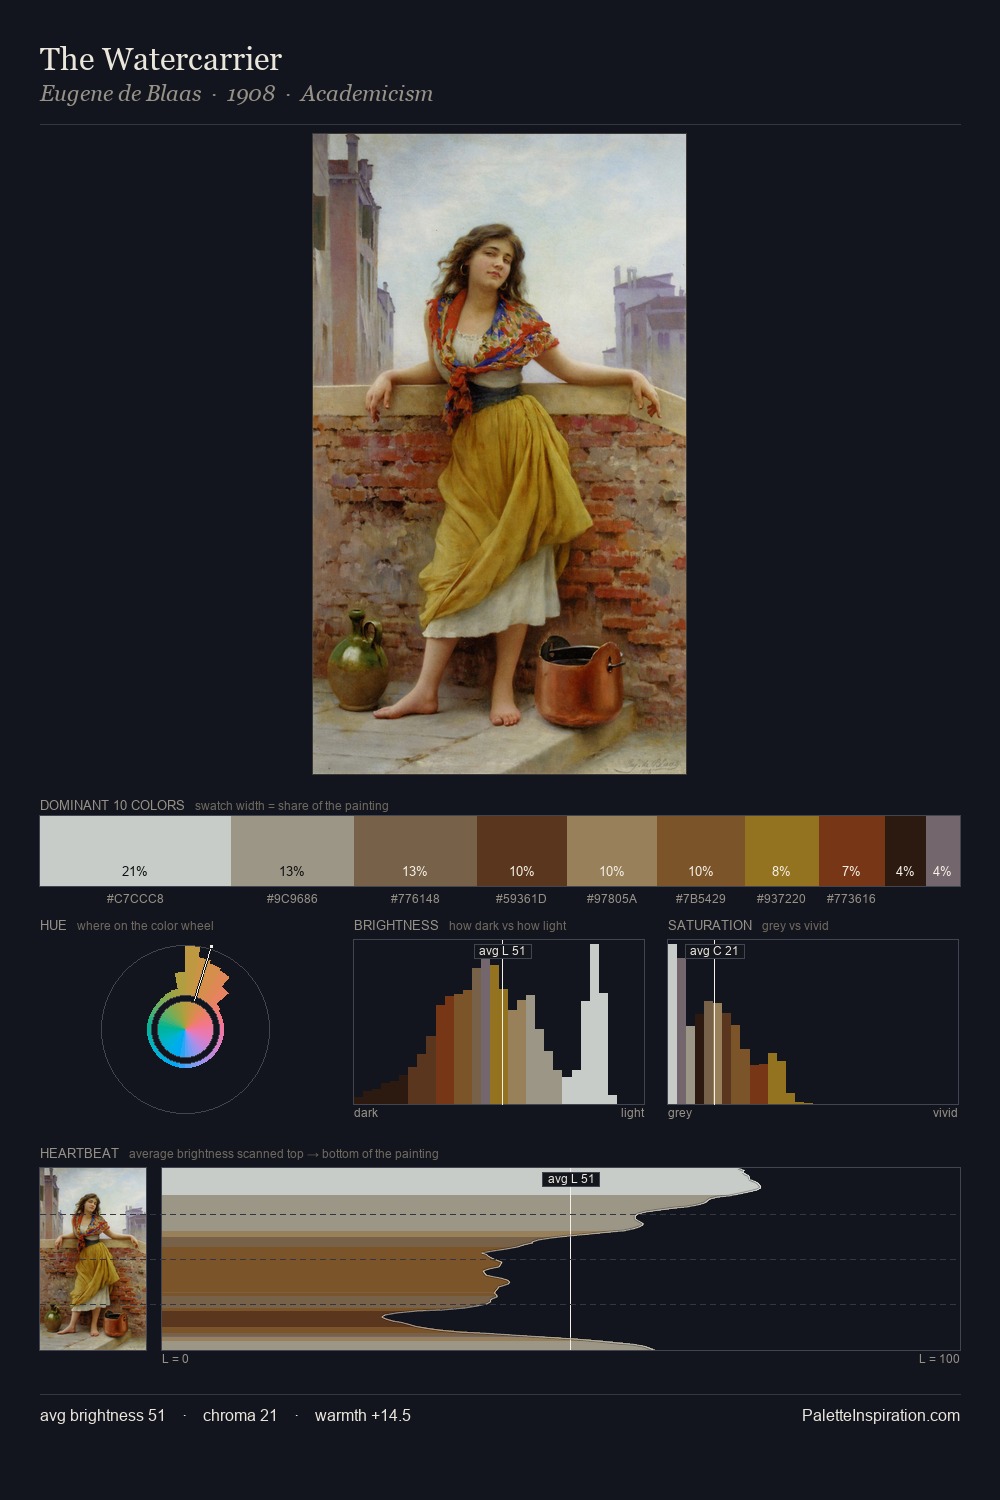Click hex label '#776148'
The image size is (1000, 1500).
coord(415,899)
